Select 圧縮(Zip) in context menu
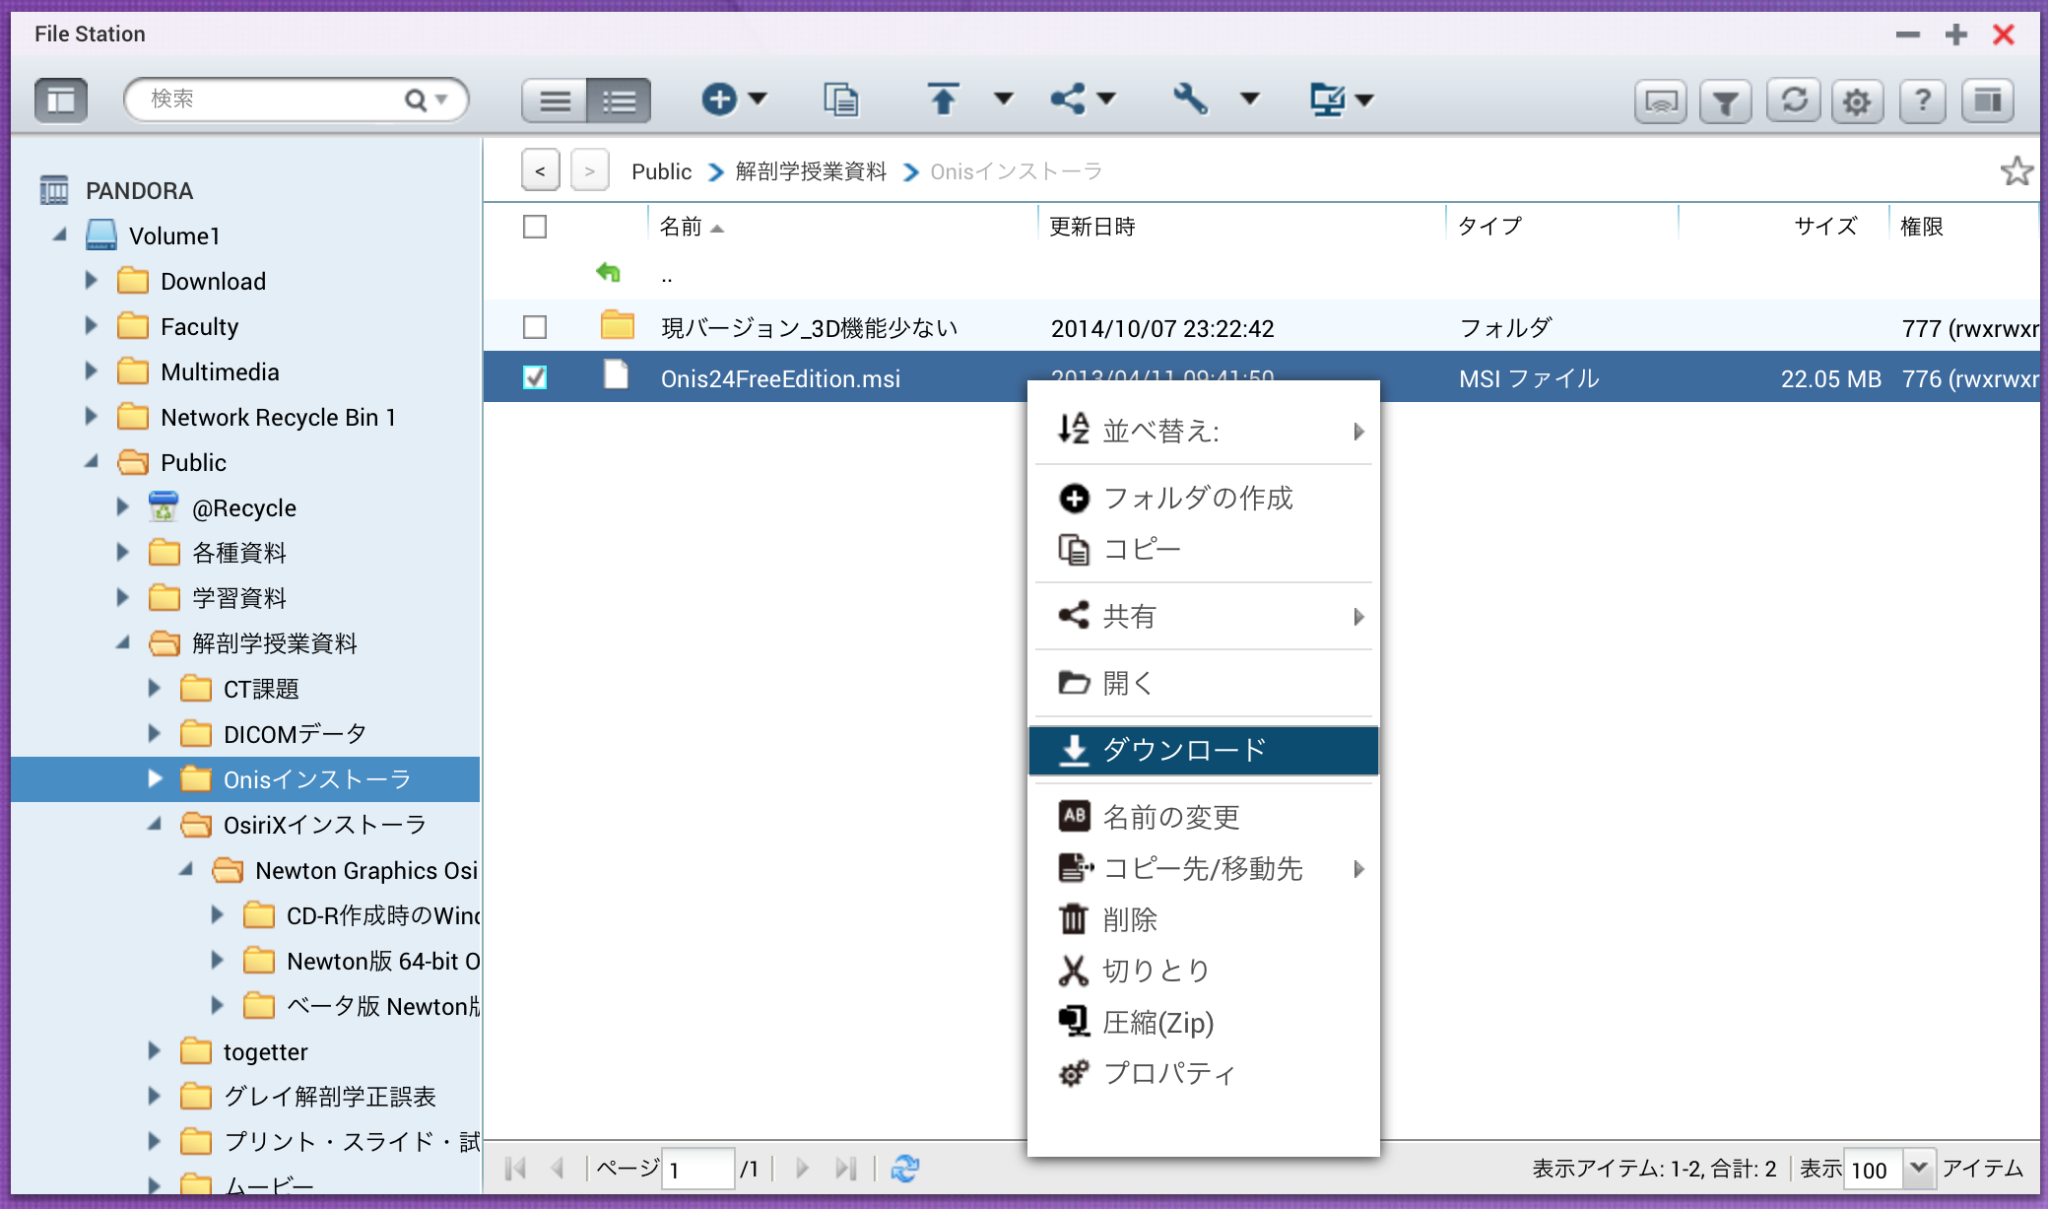Viewport: 2048px width, 1209px height. [1203, 1022]
